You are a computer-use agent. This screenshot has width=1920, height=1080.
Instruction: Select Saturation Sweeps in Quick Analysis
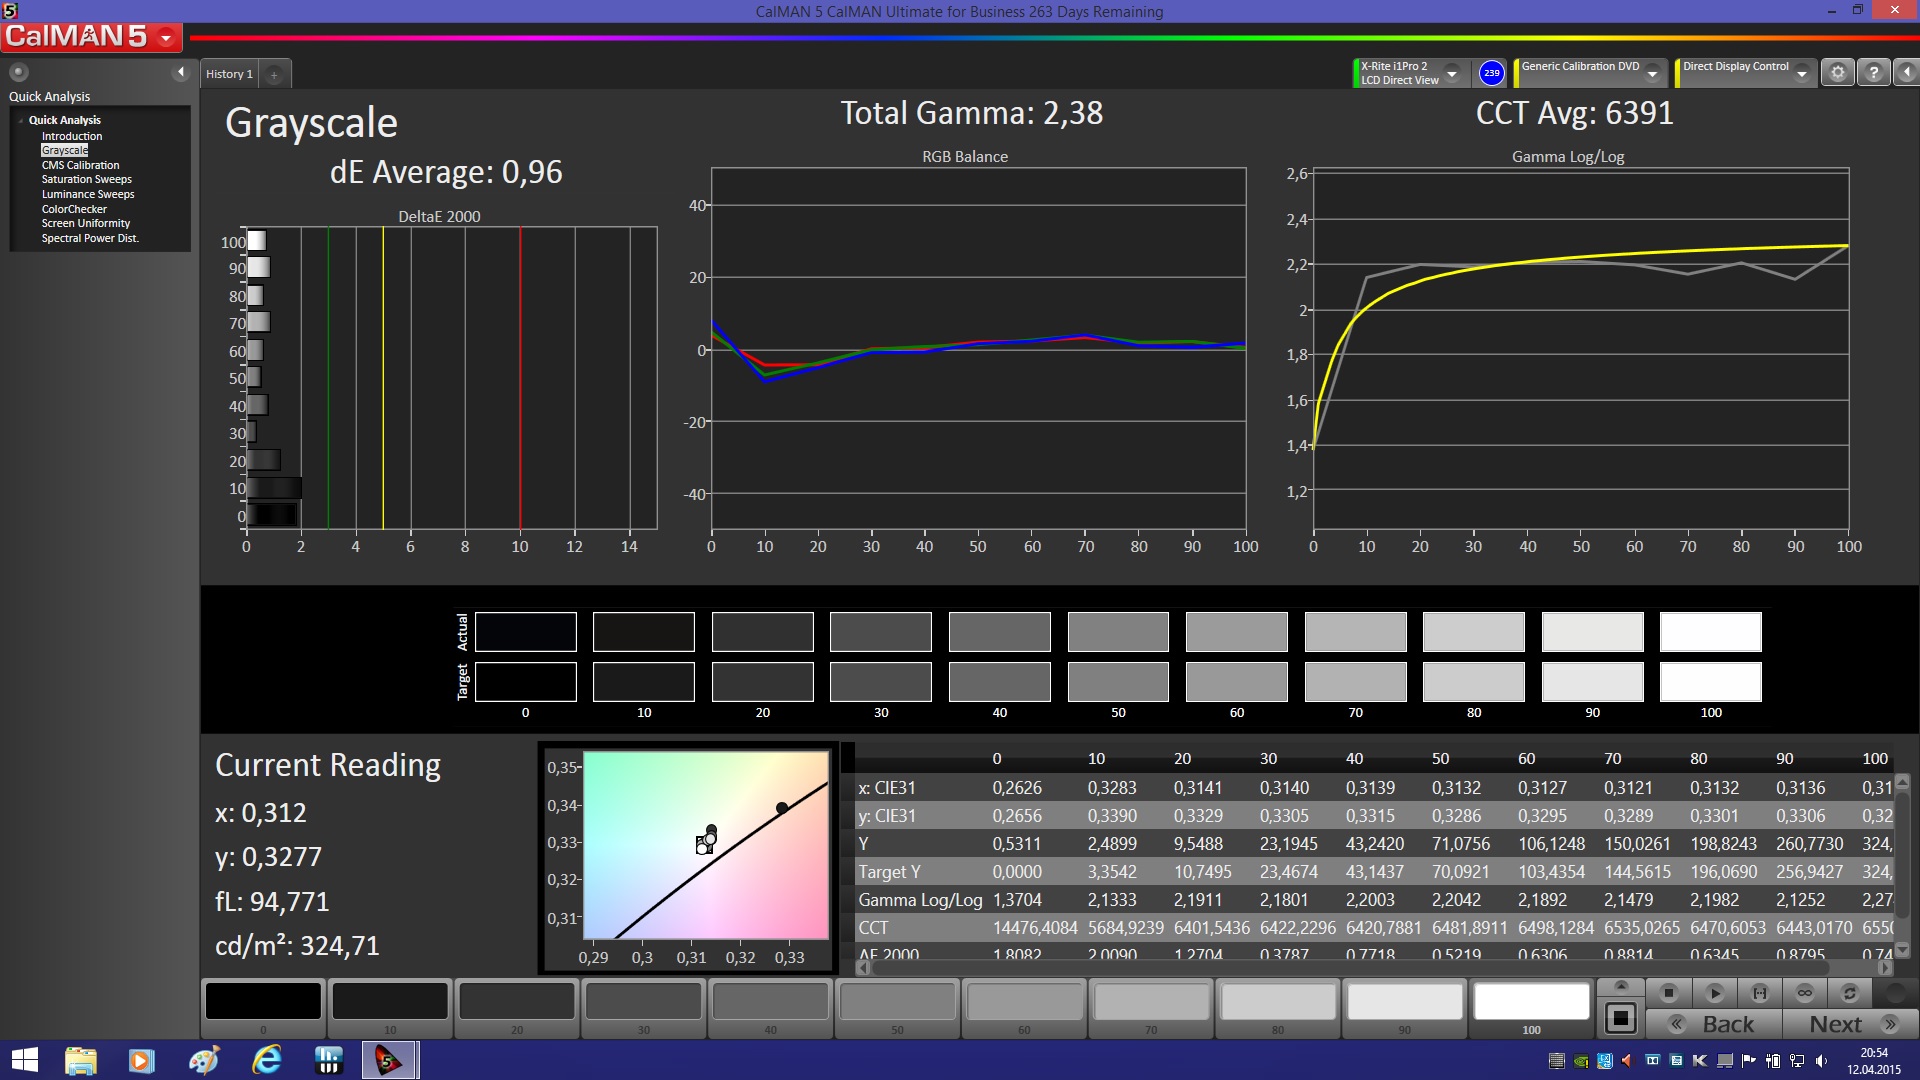(86, 180)
